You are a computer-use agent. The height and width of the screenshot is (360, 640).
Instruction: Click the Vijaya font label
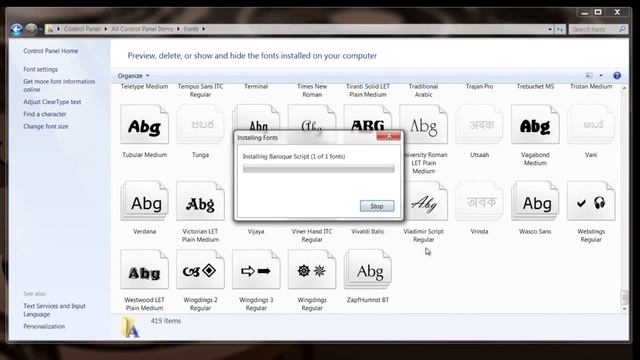point(256,231)
